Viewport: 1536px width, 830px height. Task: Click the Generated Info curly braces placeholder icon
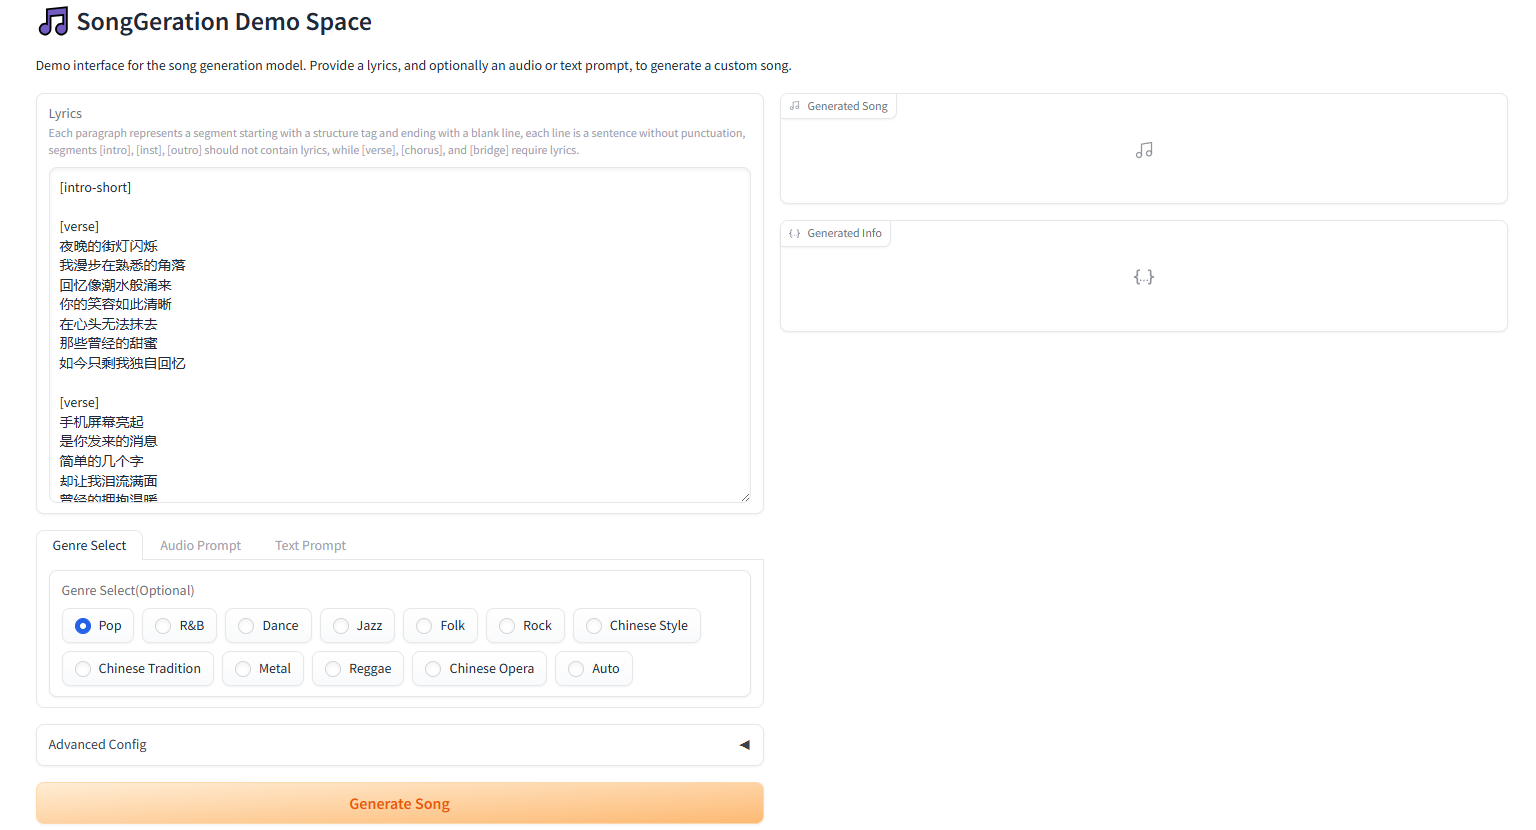[x=1144, y=277]
